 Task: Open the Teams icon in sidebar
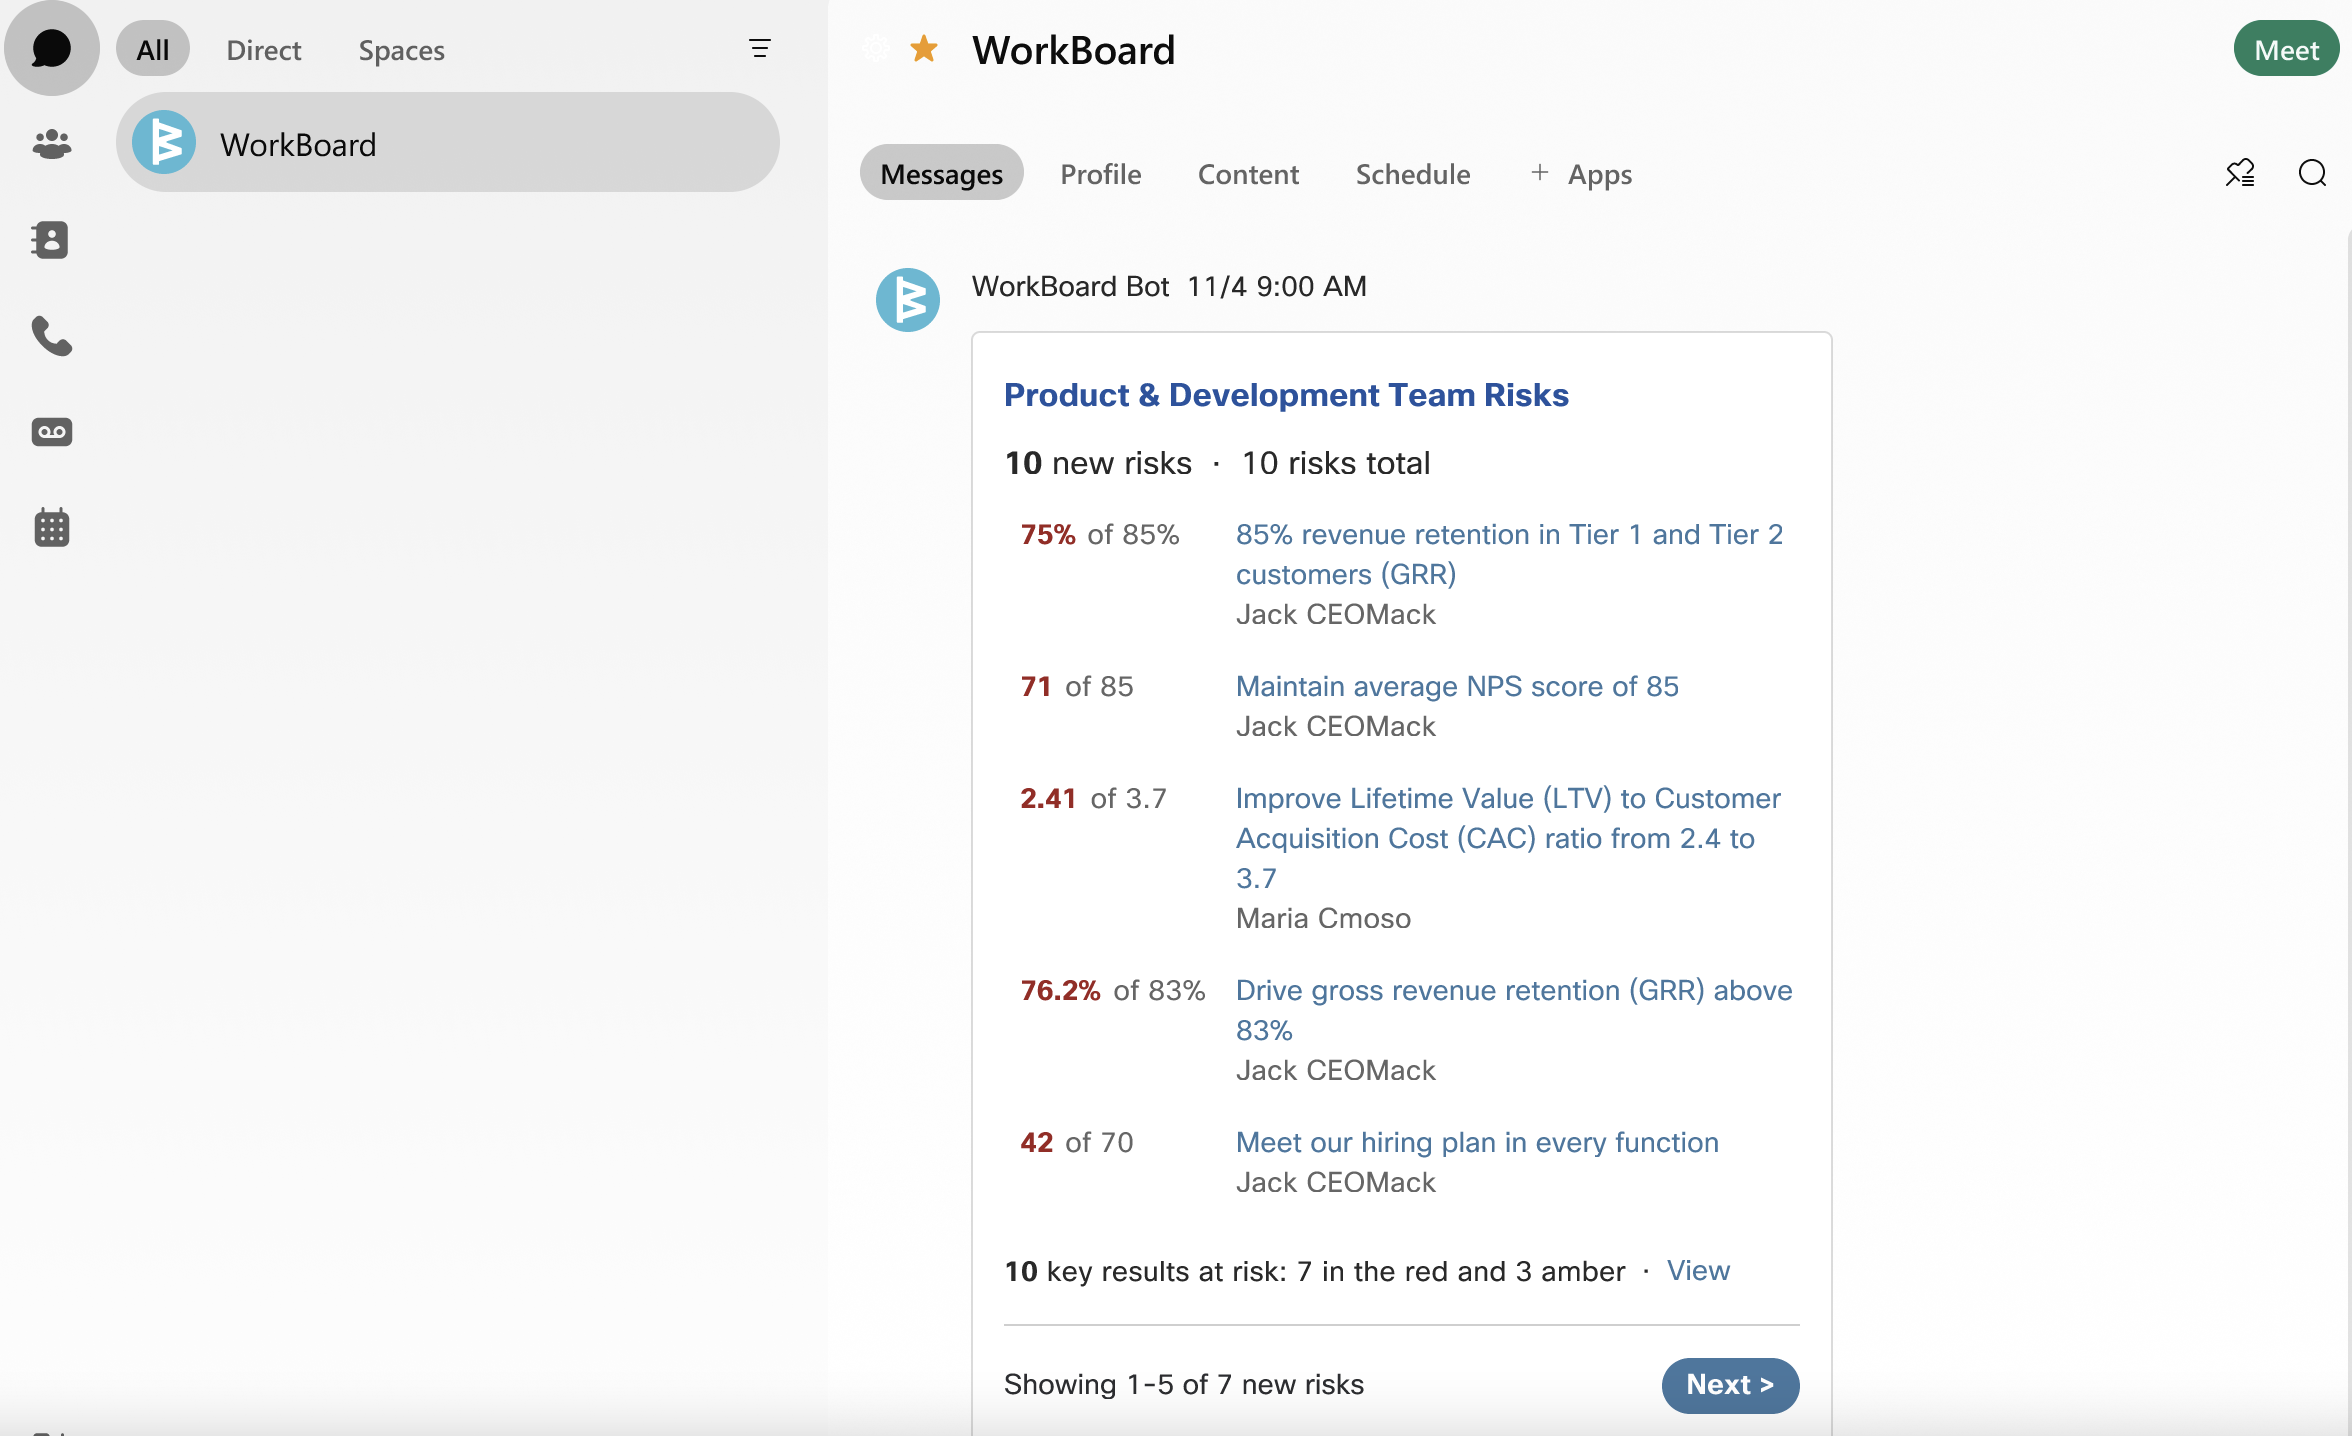[52, 145]
